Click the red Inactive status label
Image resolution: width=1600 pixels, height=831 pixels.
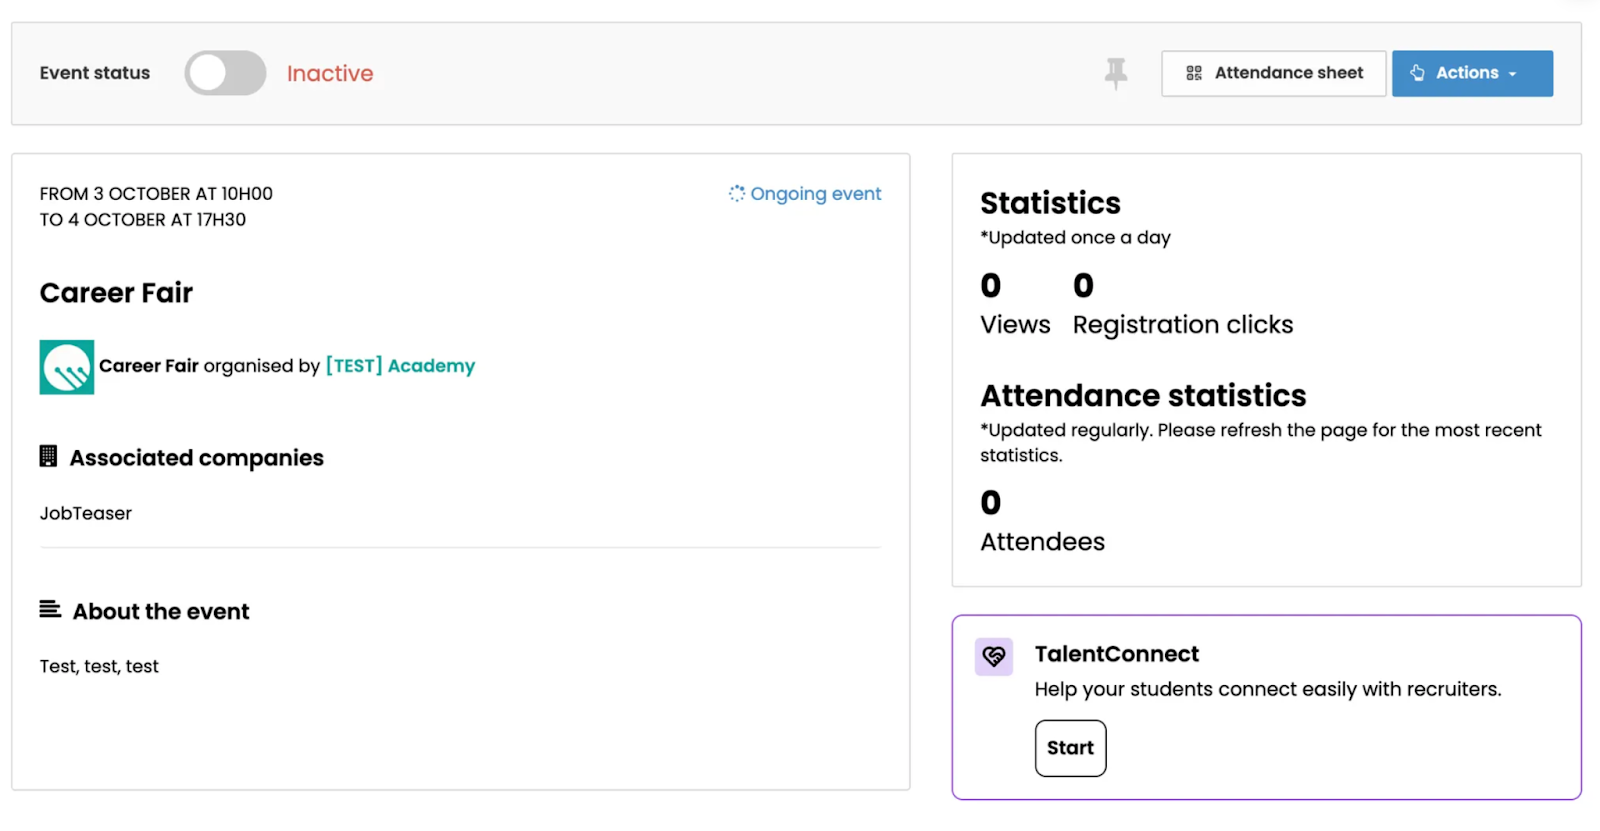pyautogui.click(x=330, y=74)
